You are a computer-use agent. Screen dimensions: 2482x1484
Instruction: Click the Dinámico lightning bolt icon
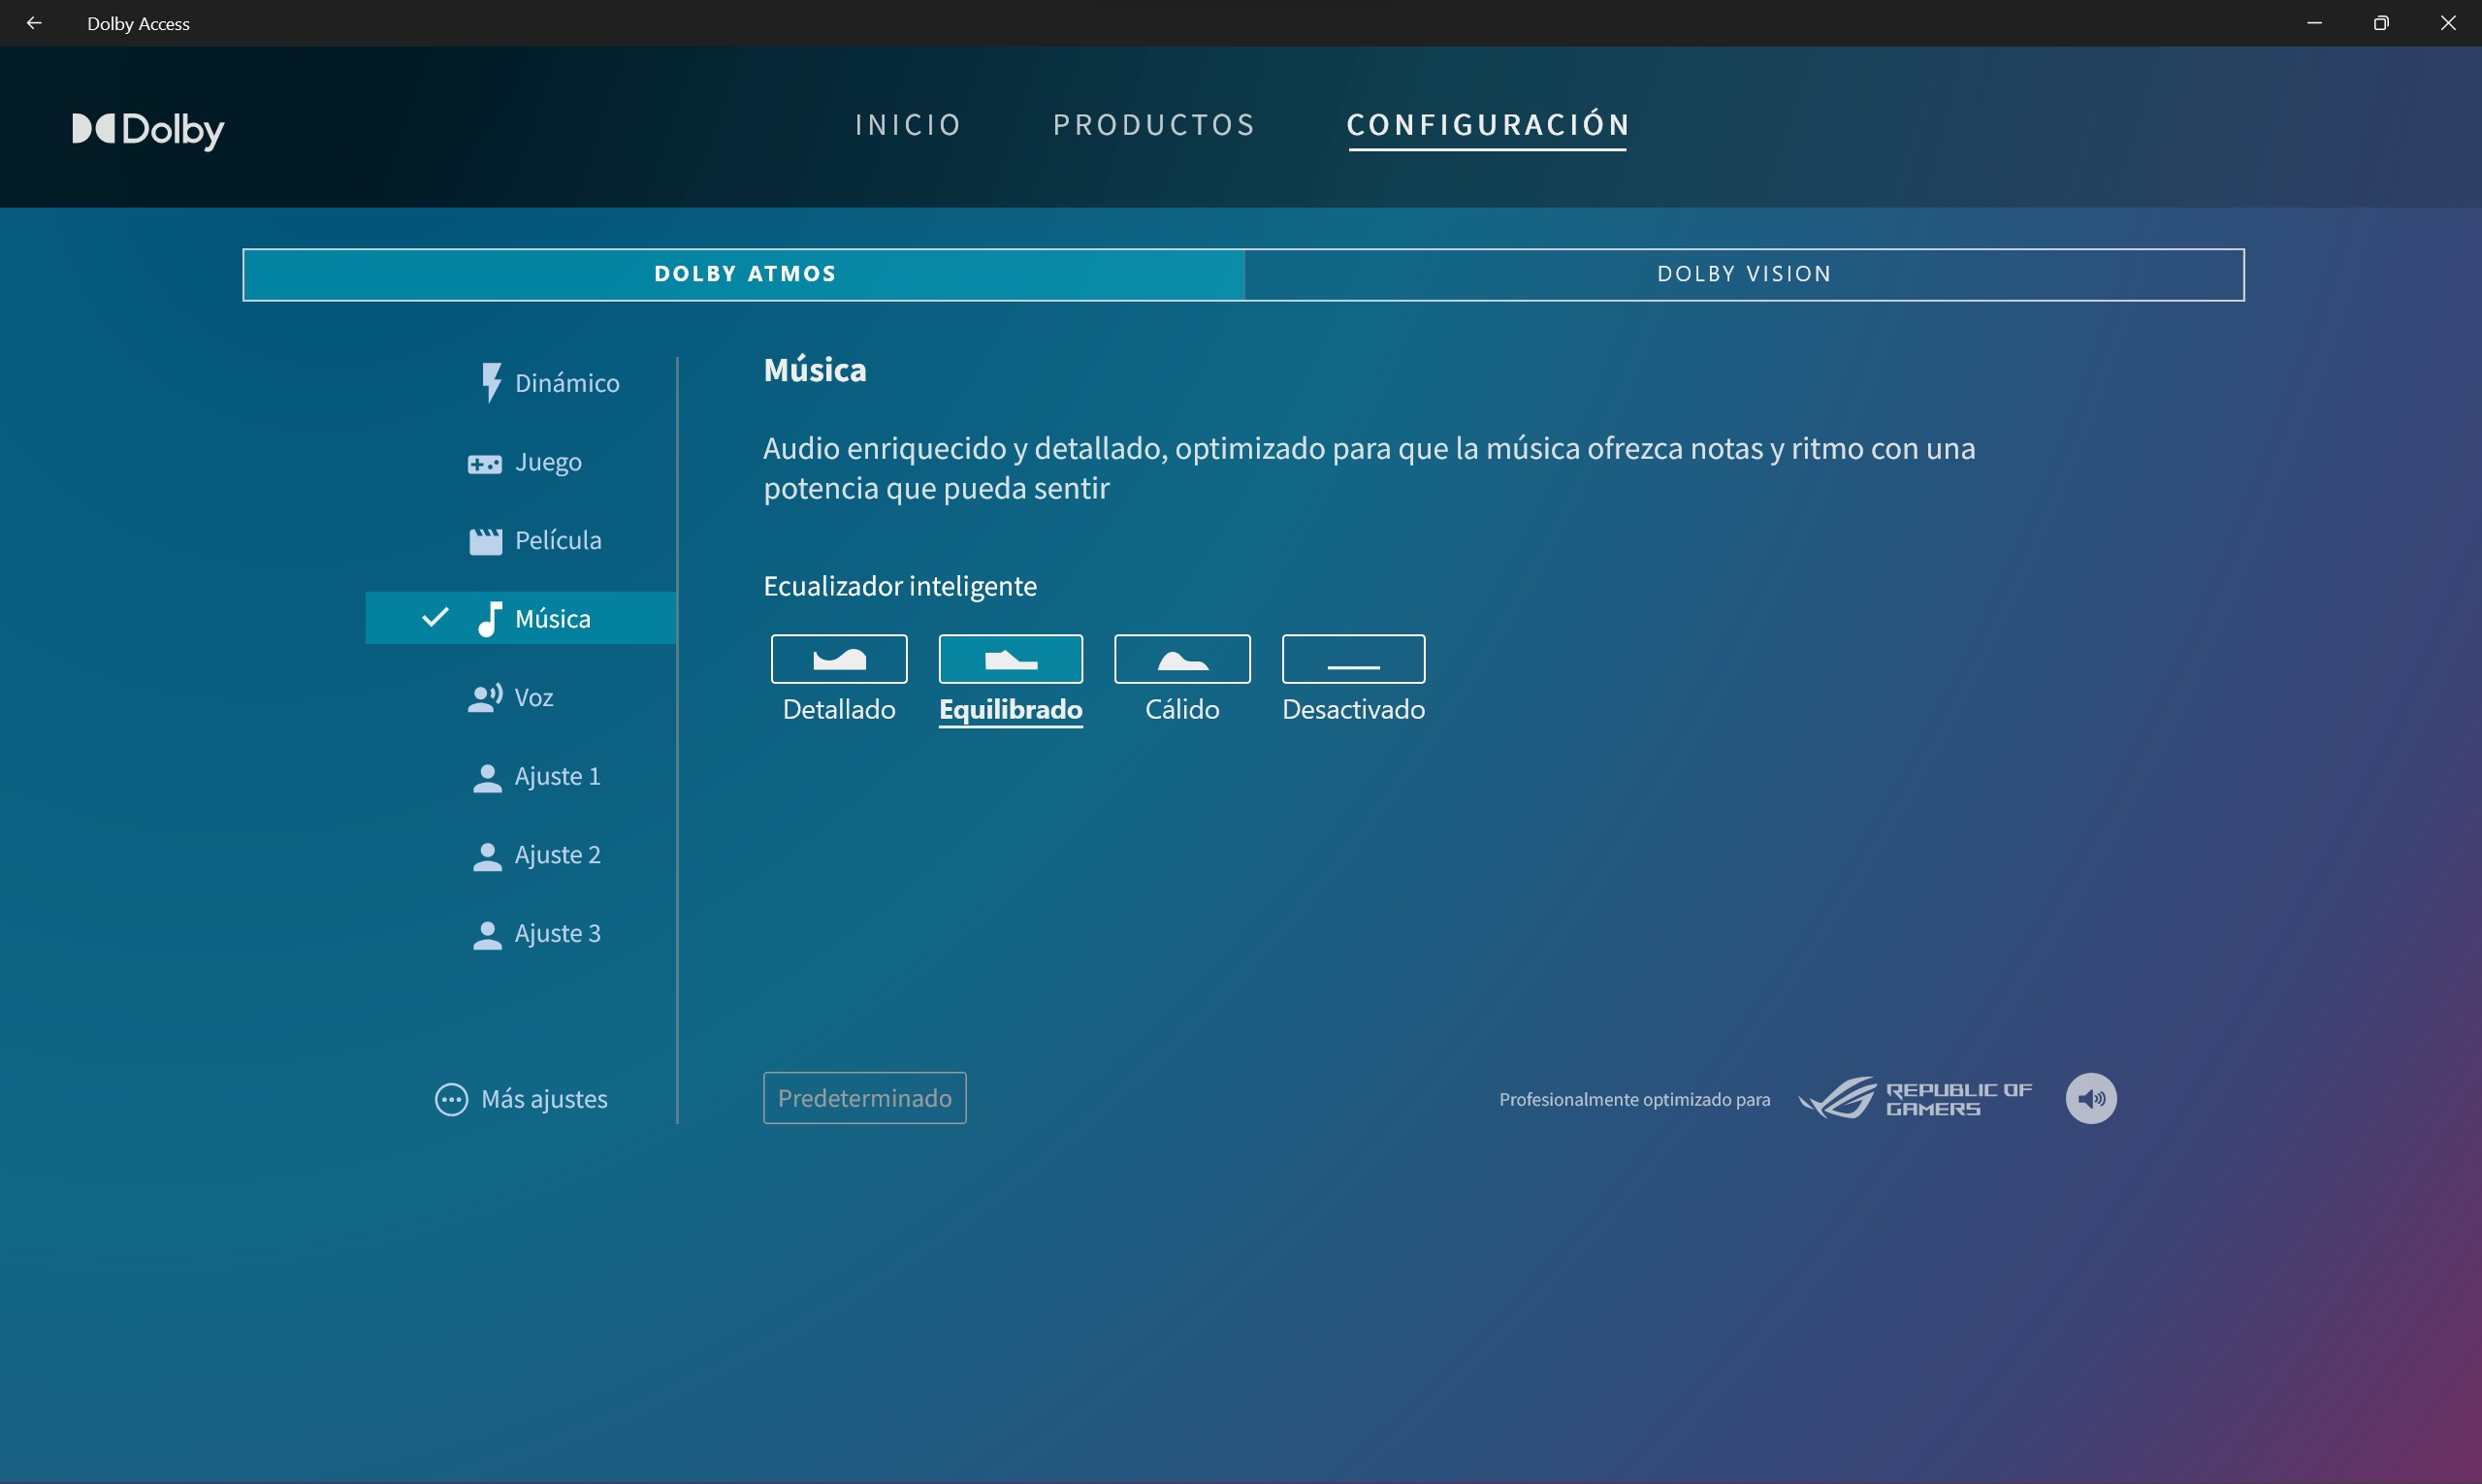pos(490,382)
